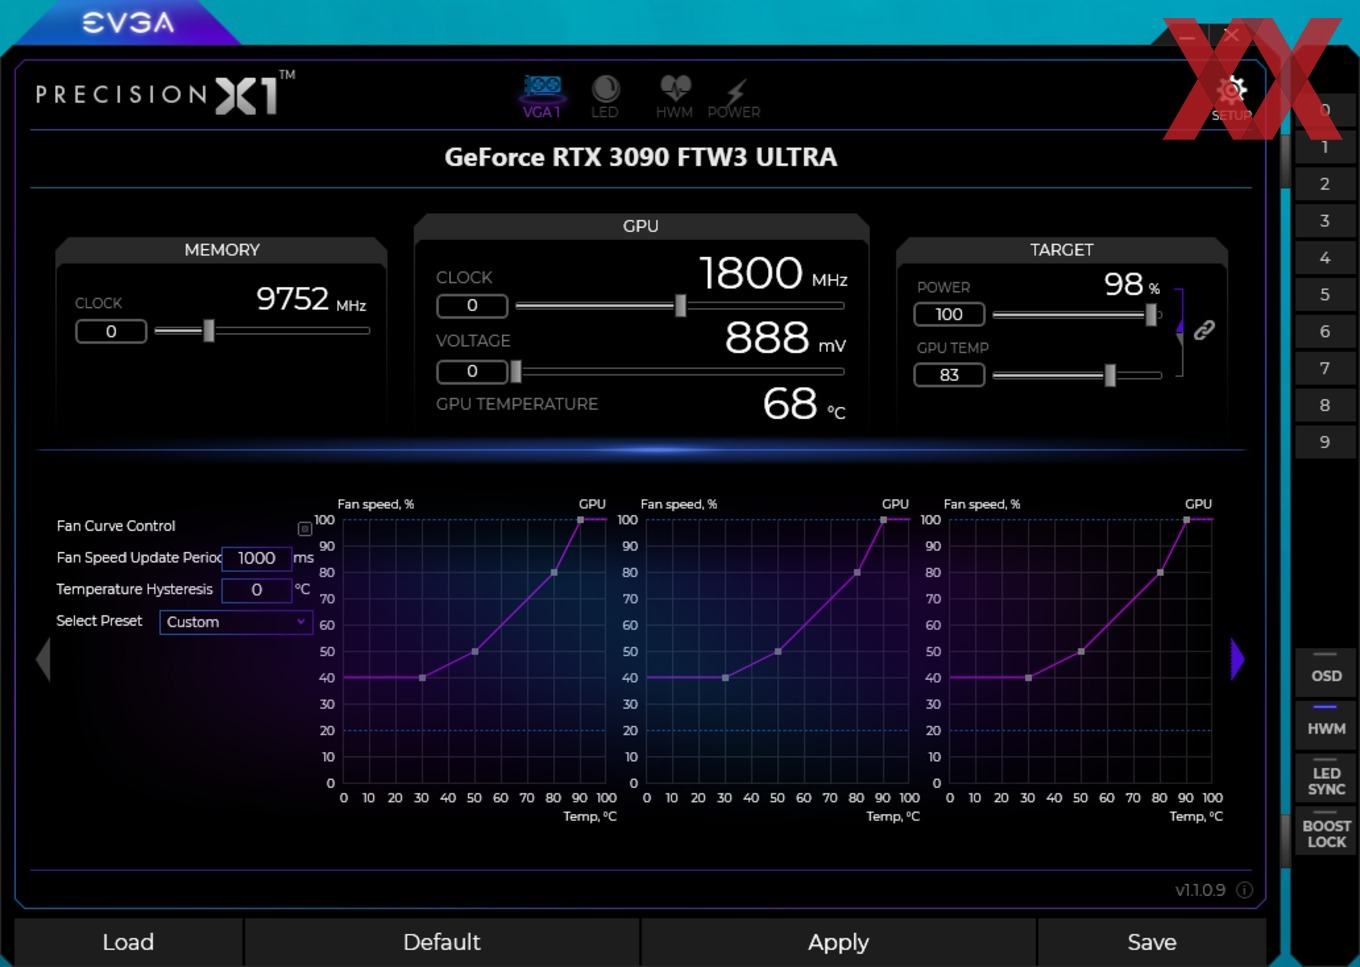Select profile slot 3

click(1325, 221)
